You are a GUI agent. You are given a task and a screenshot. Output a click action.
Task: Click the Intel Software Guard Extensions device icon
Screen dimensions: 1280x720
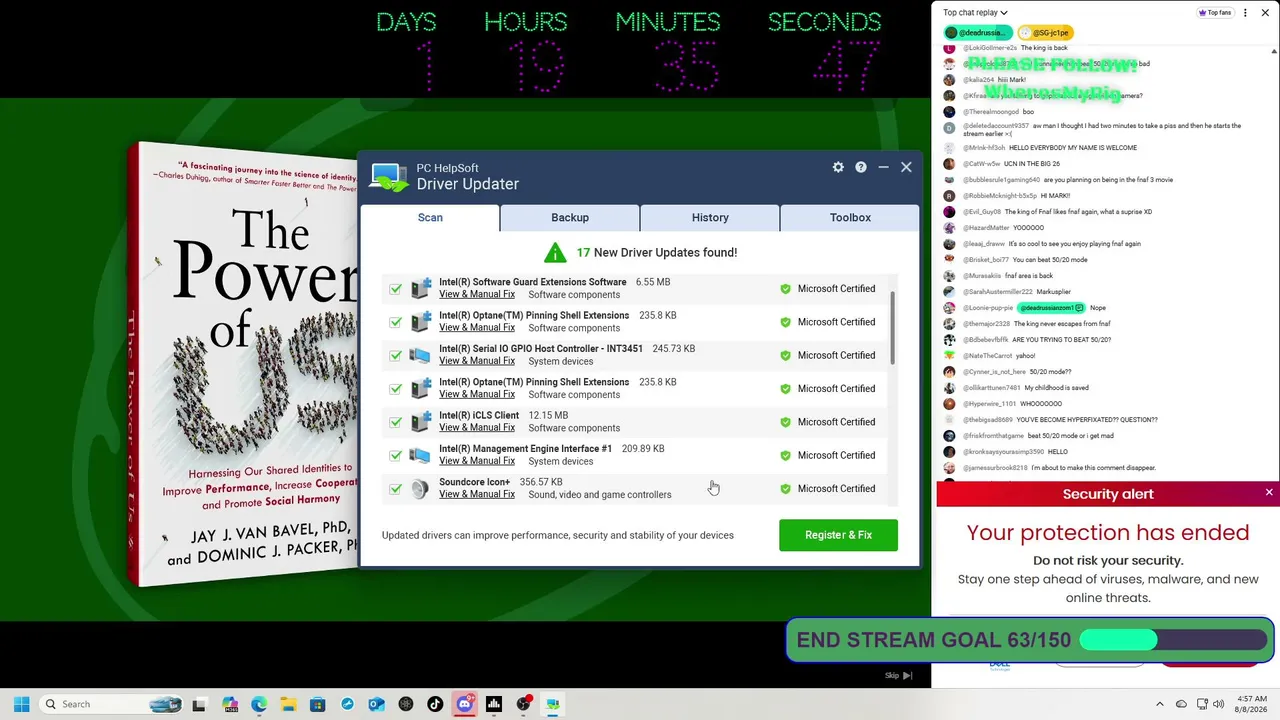click(x=420, y=288)
